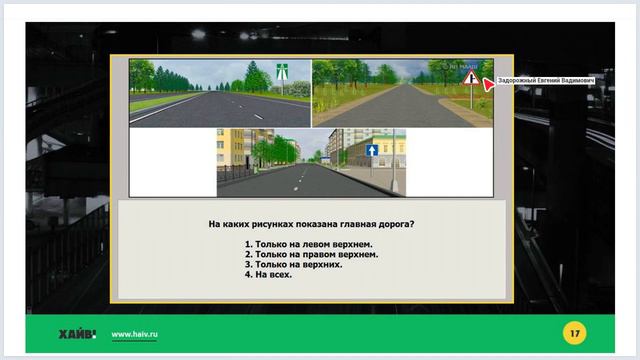
Task: Click the question text 'На каких рисунках показана главная дорога?'
Action: (x=311, y=224)
